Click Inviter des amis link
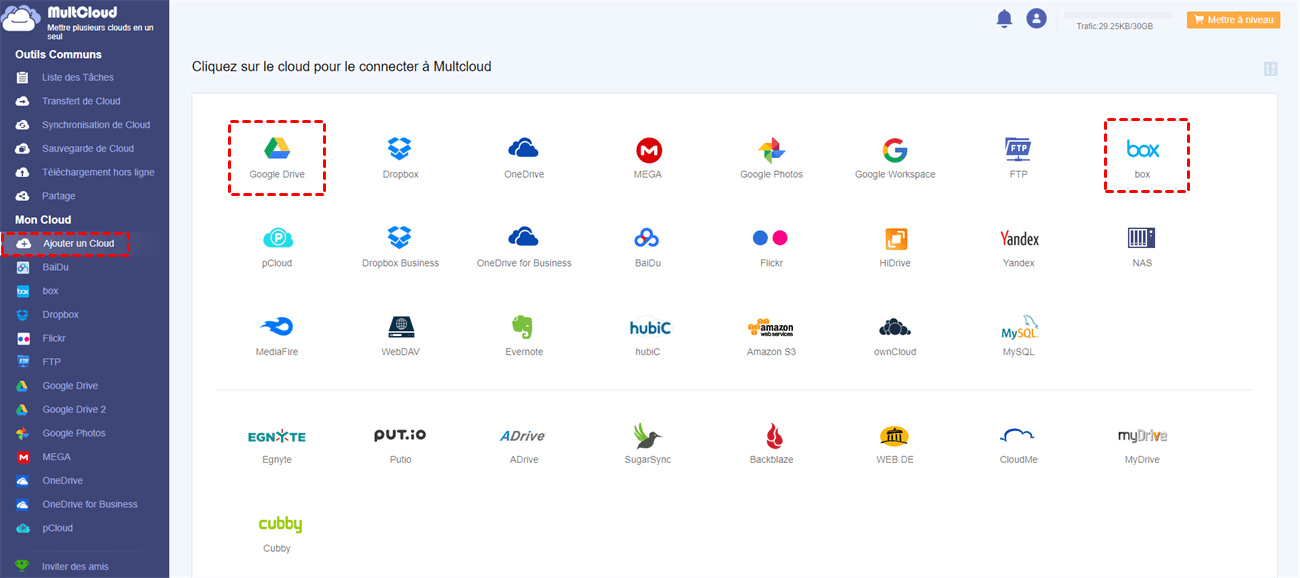 [x=75, y=566]
